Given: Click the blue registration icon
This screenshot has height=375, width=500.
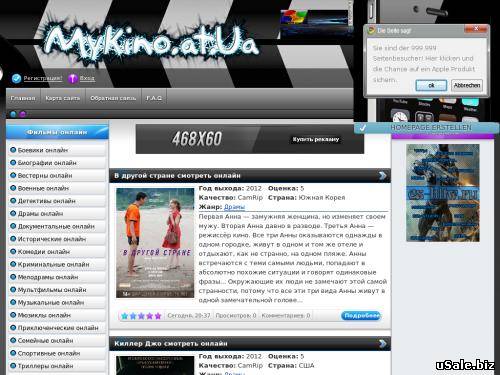Looking at the screenshot, I should pos(16,78).
